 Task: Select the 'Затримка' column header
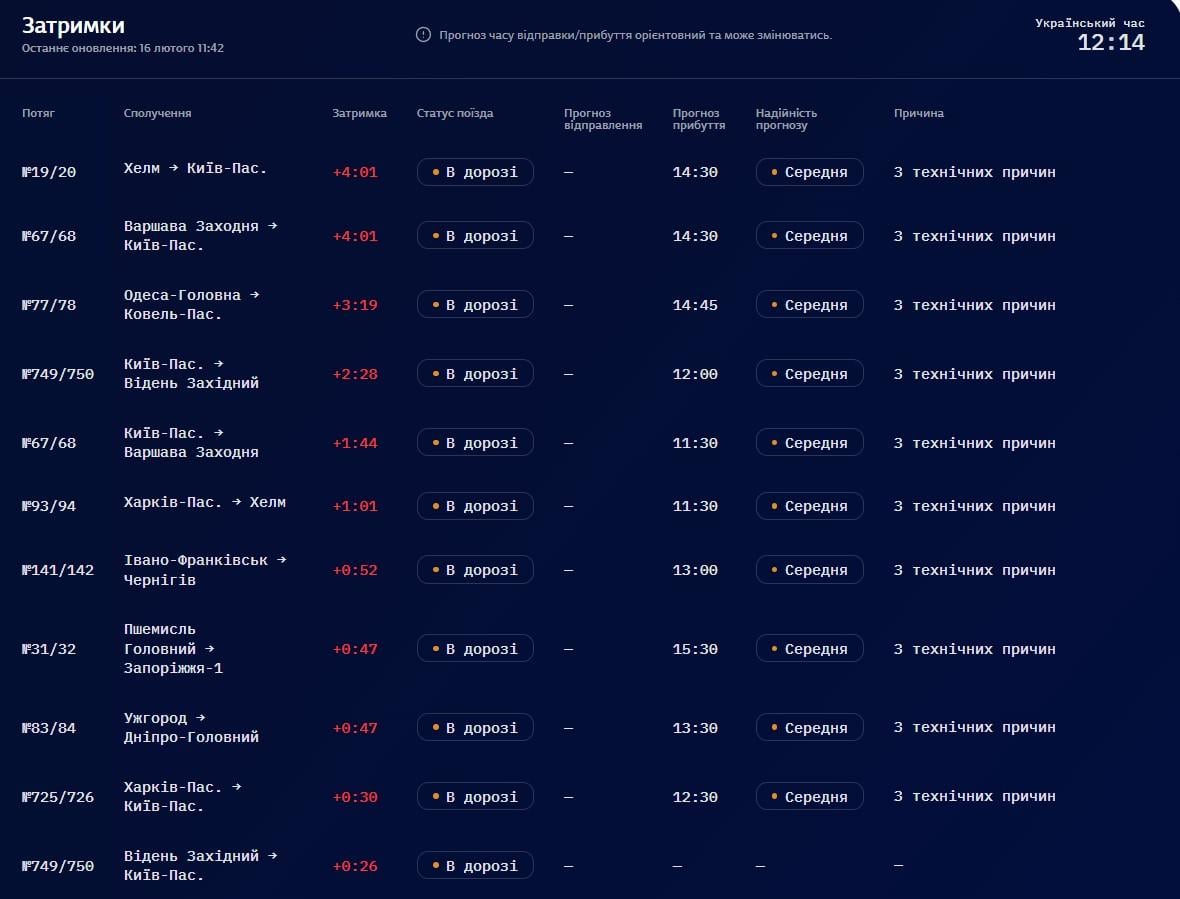[359, 113]
